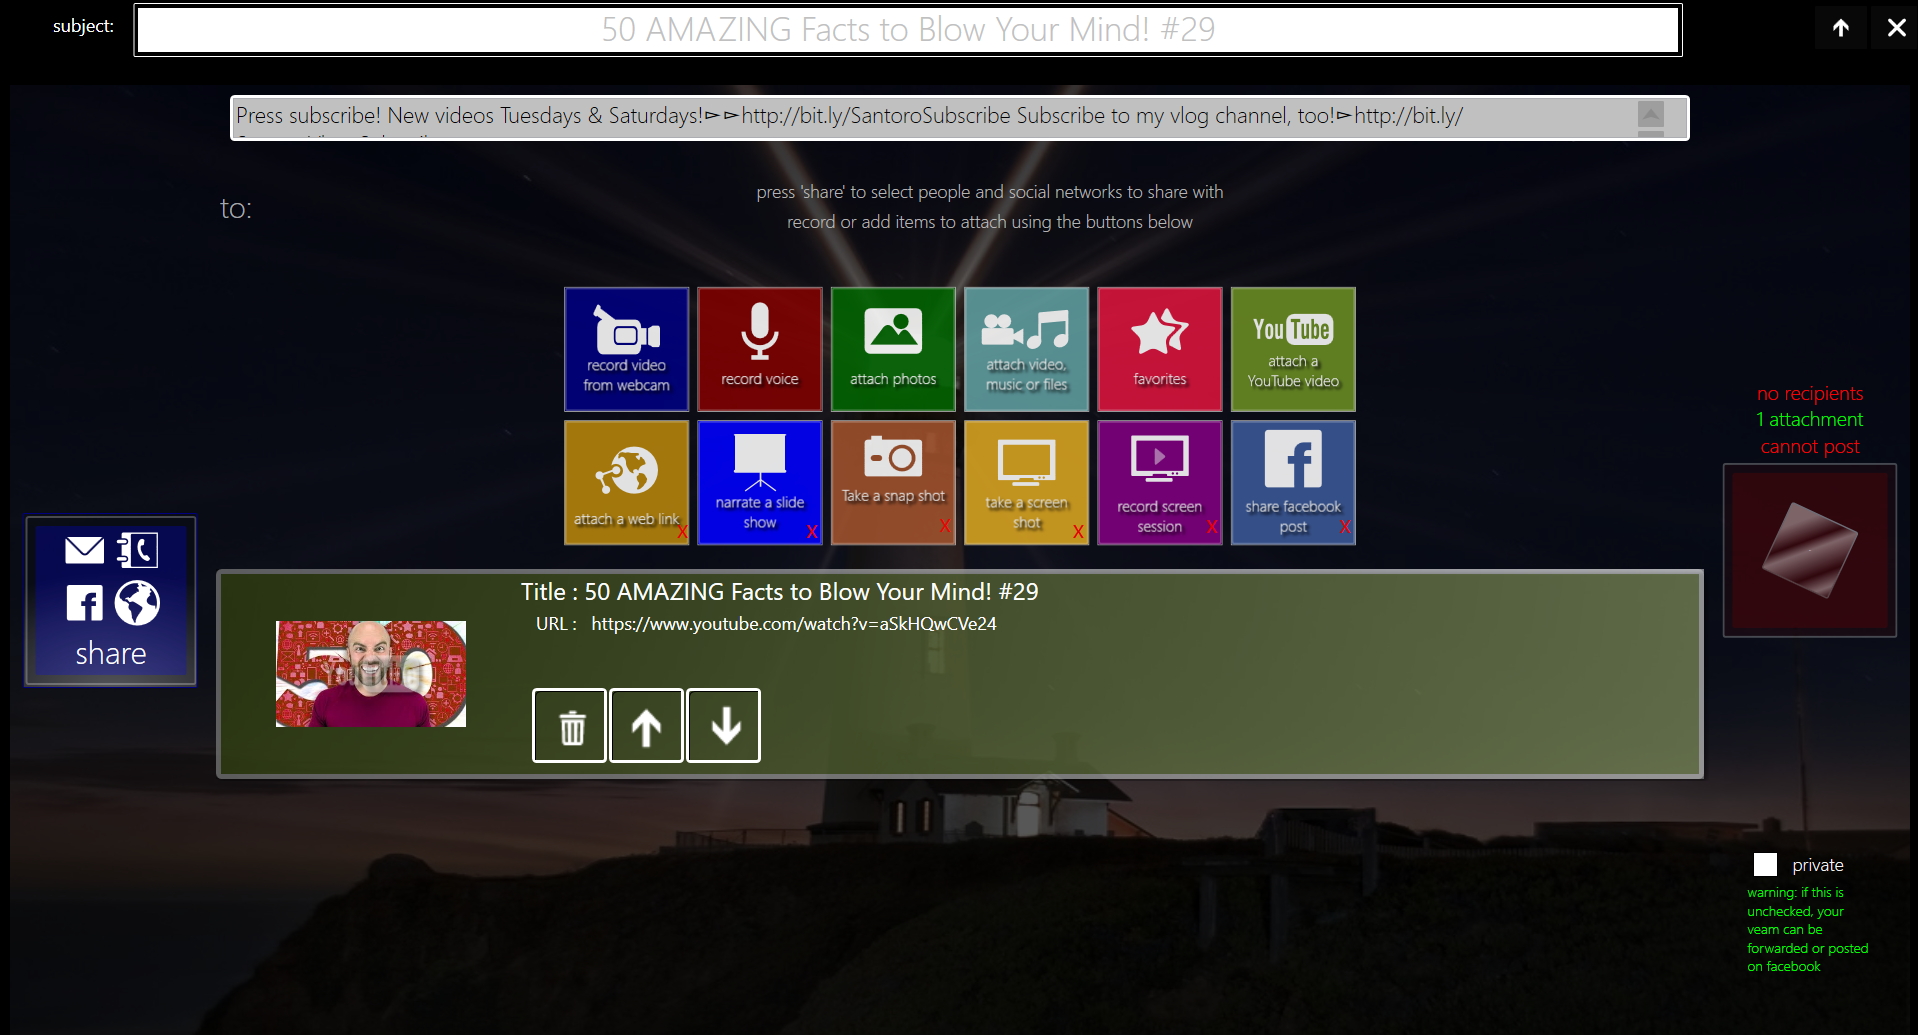Move the attachment down with the down arrow
This screenshot has height=1035, width=1918.
tap(724, 726)
